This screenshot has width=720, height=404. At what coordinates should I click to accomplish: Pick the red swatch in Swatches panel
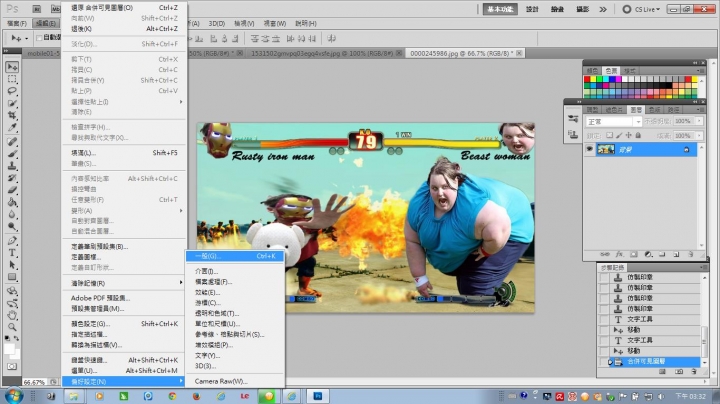tap(587, 79)
